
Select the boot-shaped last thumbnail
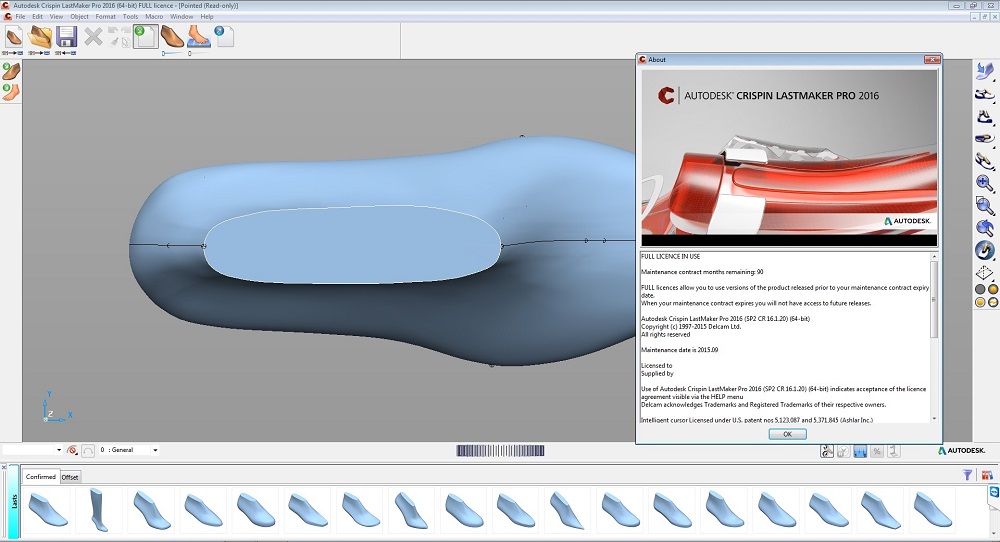tap(97, 508)
